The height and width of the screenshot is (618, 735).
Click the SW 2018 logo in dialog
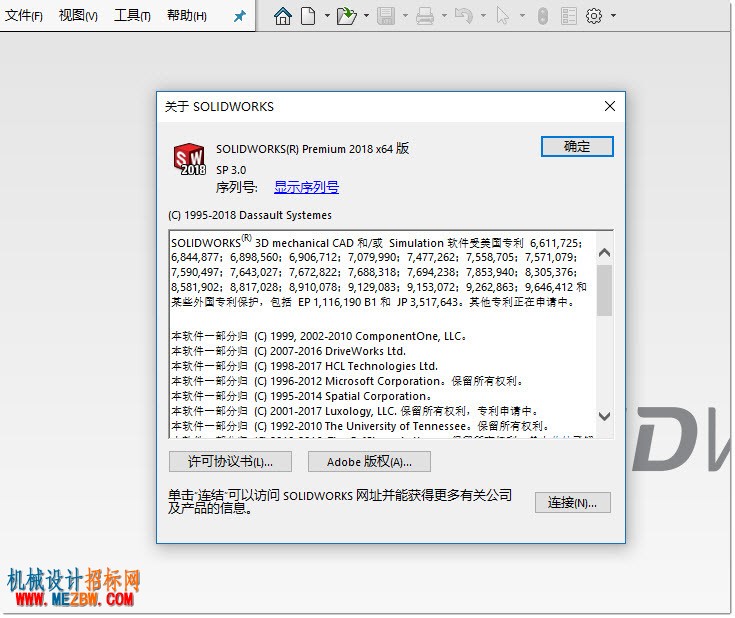click(x=189, y=159)
